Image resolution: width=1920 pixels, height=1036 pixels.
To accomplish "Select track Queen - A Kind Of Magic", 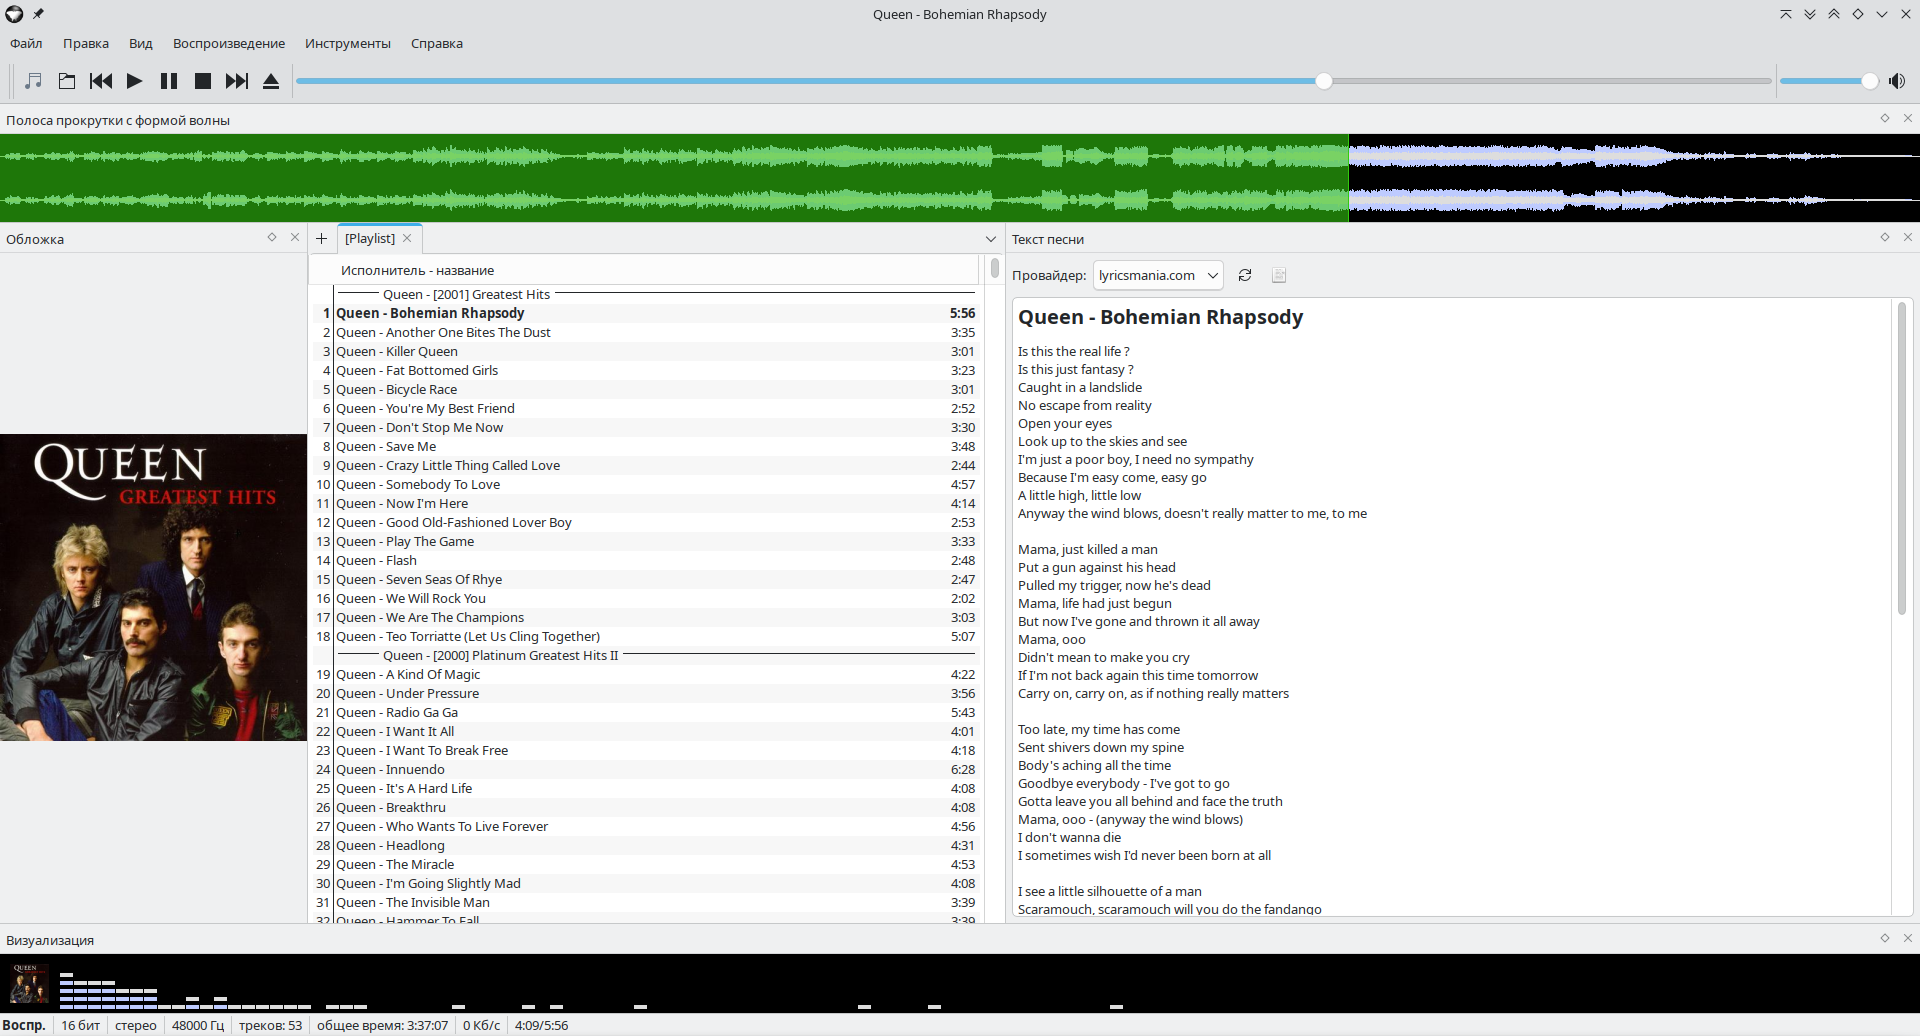I will [x=645, y=674].
